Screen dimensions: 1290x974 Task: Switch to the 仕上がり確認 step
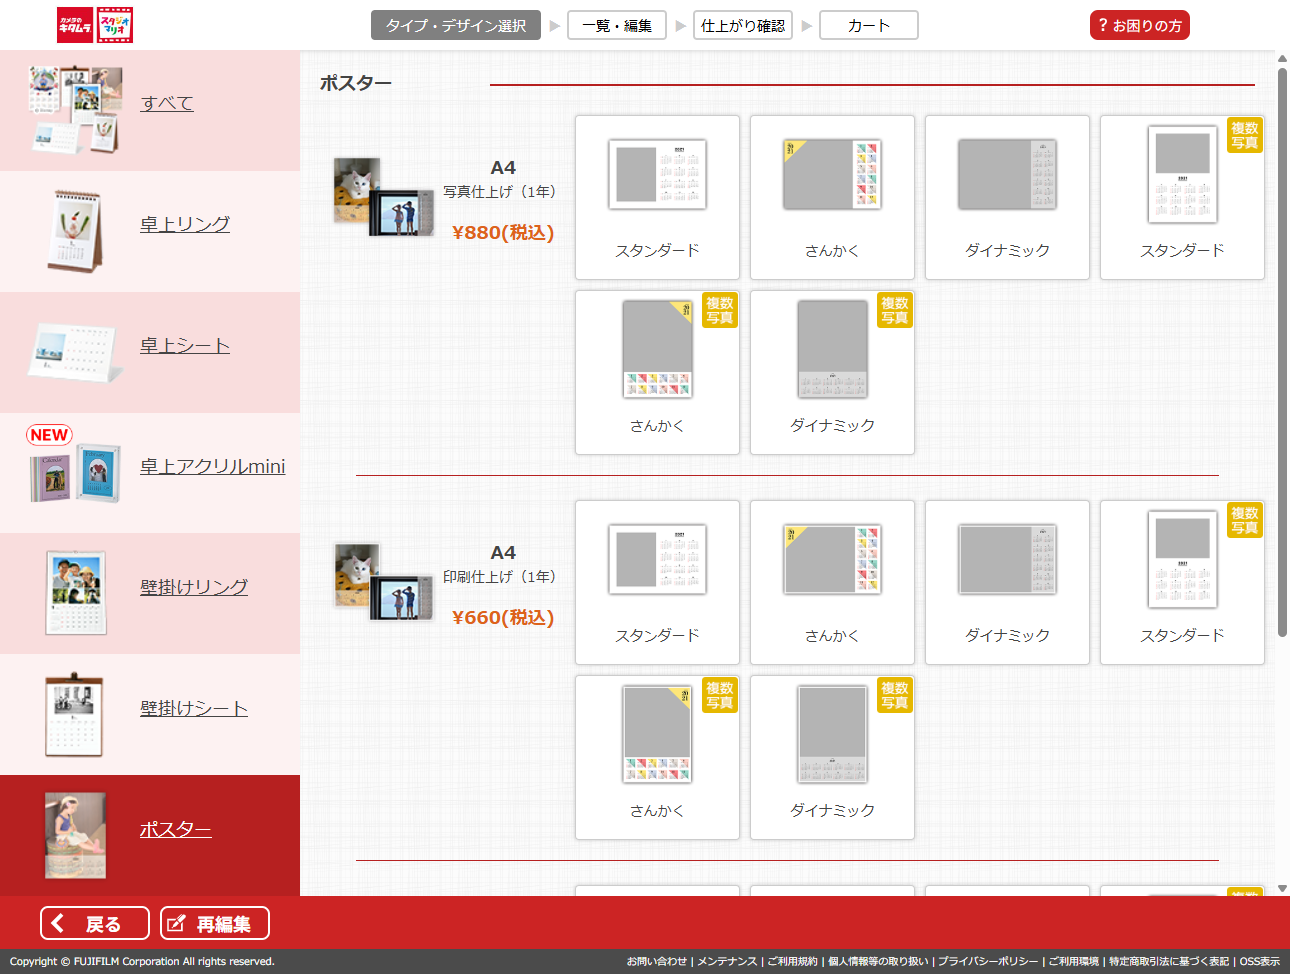coord(743,25)
